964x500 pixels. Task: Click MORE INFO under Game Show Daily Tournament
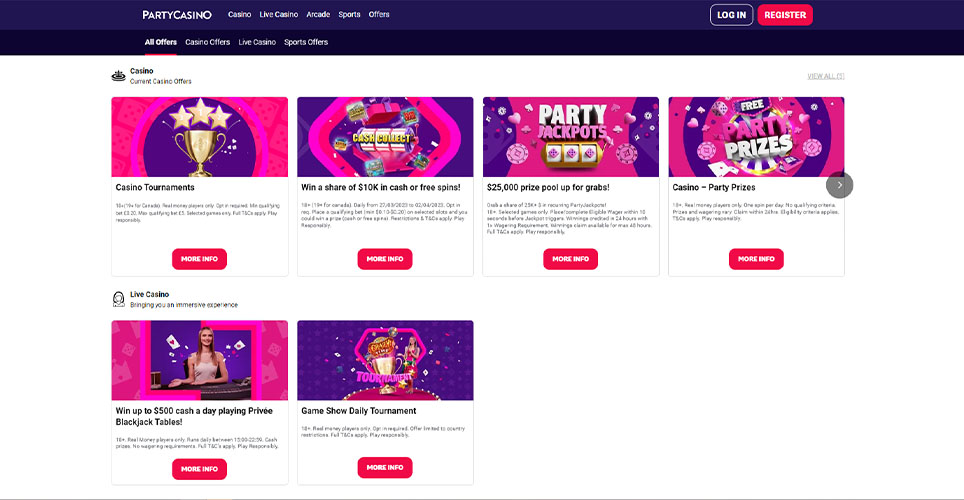(x=385, y=467)
